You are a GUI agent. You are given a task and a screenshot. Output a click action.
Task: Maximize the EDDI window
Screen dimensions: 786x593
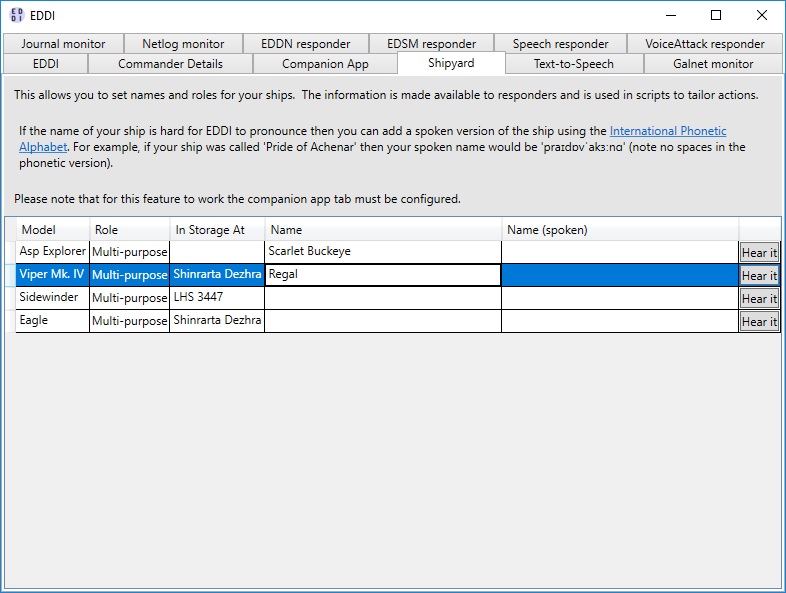coord(716,15)
